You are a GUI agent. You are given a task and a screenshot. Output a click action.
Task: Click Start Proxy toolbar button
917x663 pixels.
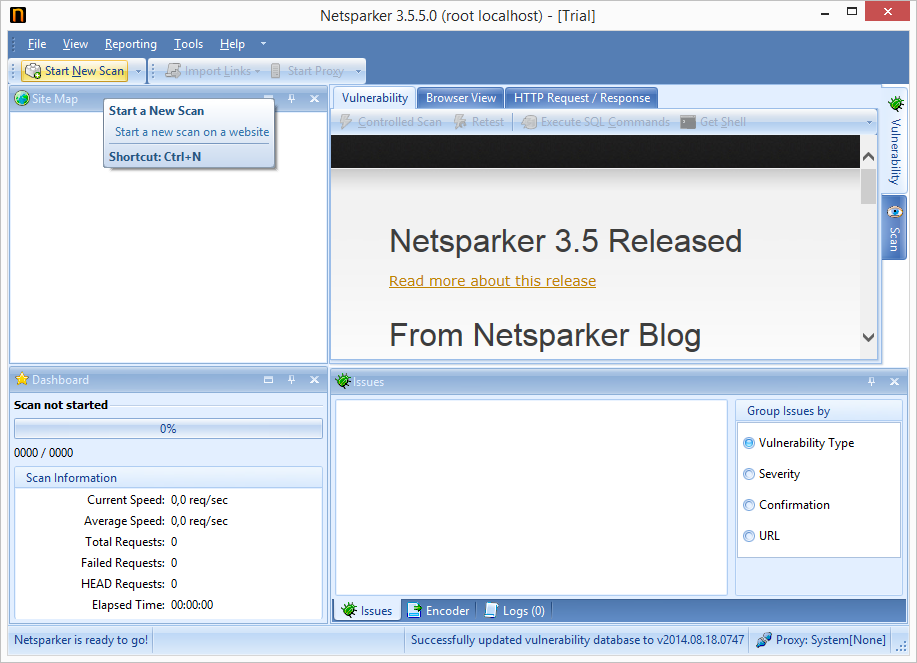click(307, 71)
